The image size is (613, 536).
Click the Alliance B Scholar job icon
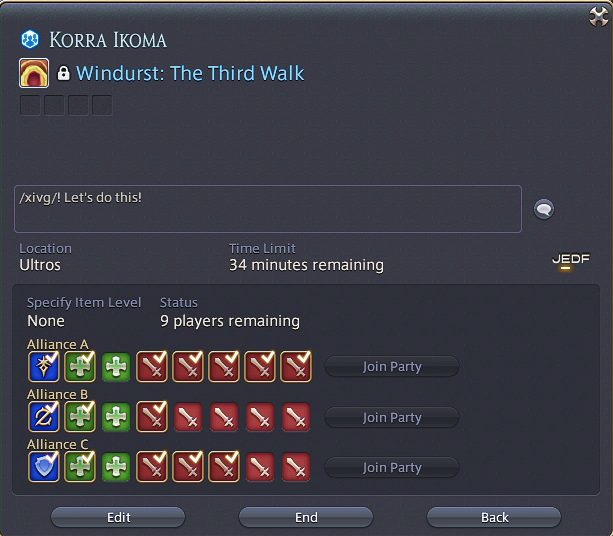click(x=44, y=417)
